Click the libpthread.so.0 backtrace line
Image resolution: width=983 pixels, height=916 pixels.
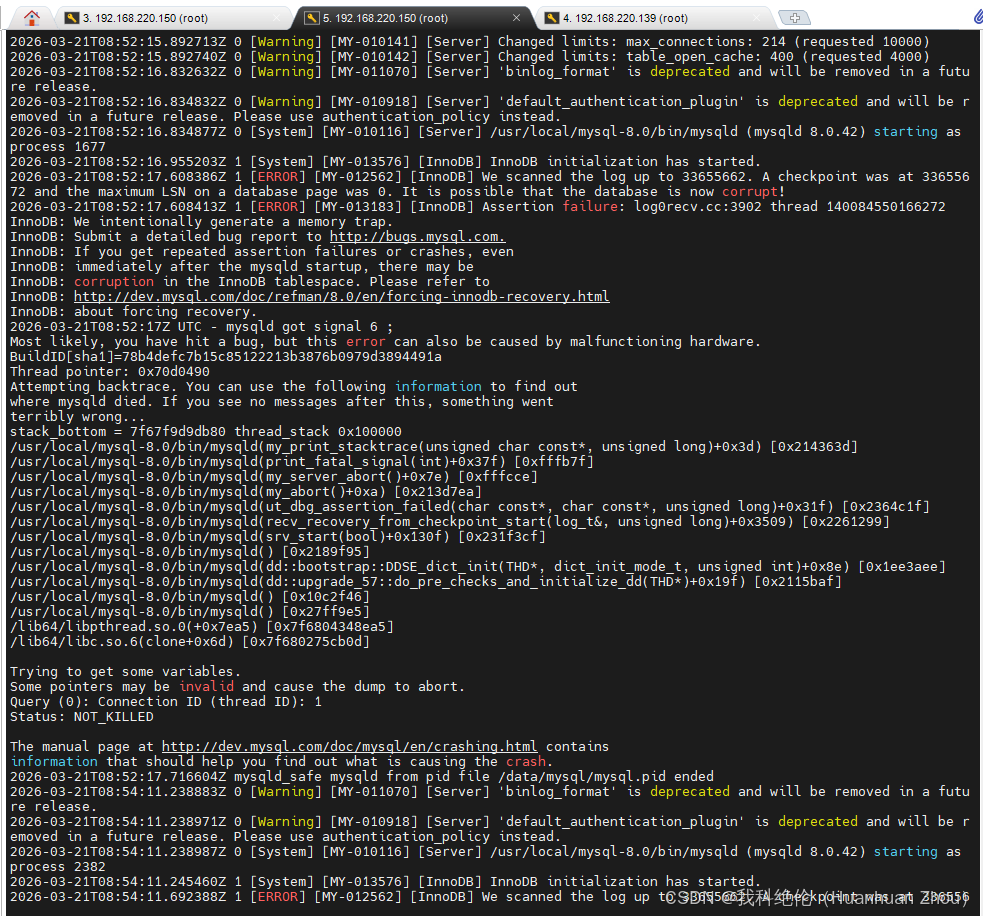pyautogui.click(x=202, y=627)
